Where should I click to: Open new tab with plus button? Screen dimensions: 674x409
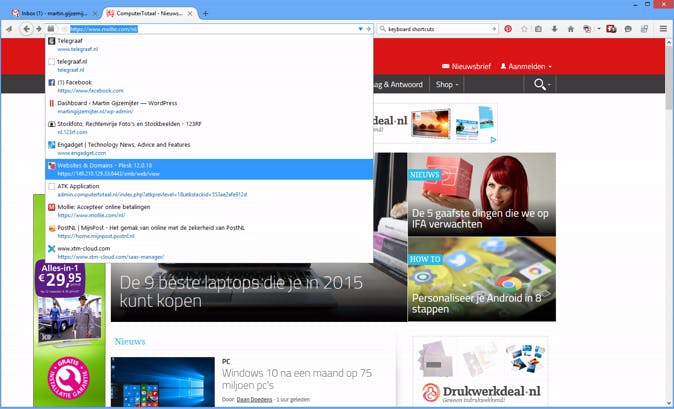(205, 13)
